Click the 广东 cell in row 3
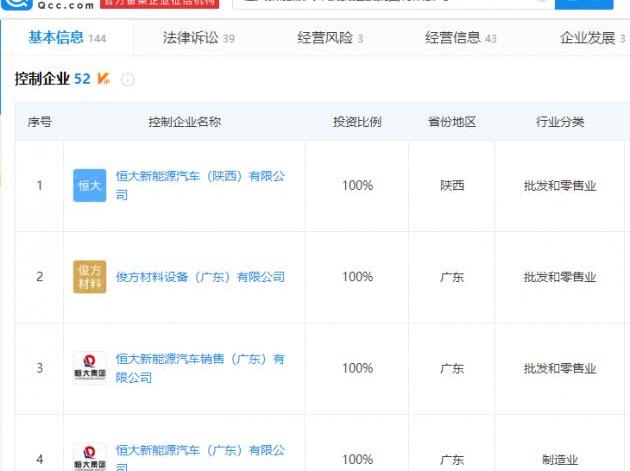The width and height of the screenshot is (630, 471). pyautogui.click(x=452, y=368)
